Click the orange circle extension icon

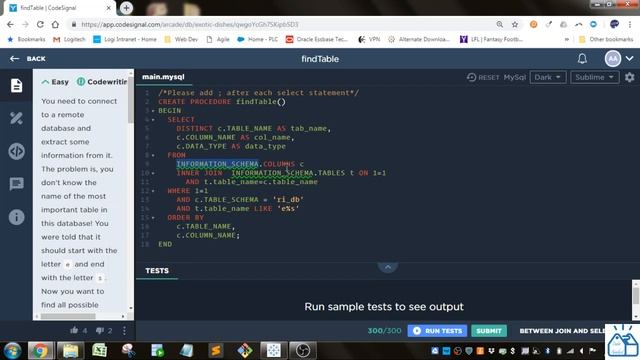(533, 24)
